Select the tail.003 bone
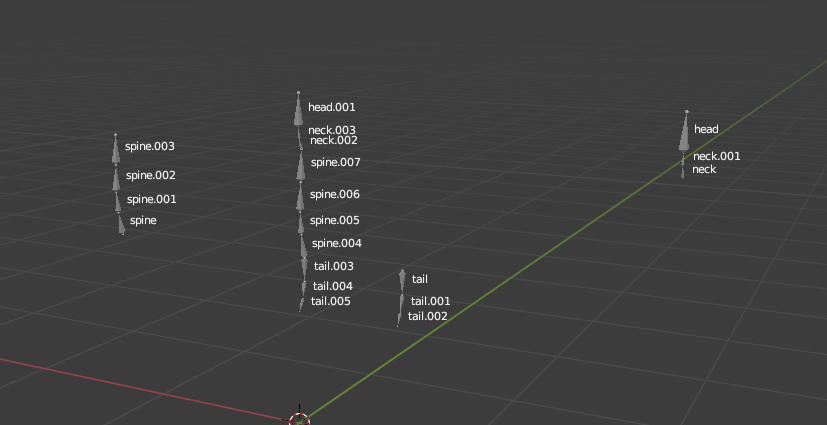The height and width of the screenshot is (425, 827). 304,268
